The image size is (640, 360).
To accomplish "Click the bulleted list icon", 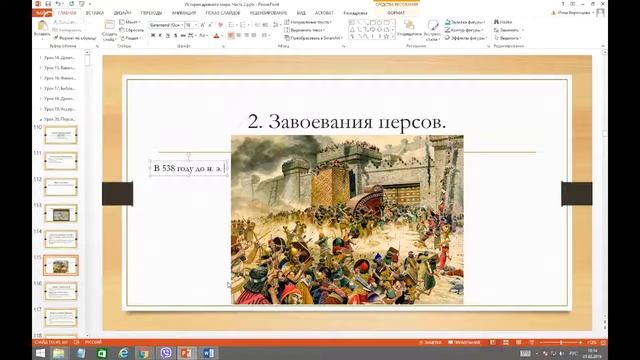I will pos(231,25).
